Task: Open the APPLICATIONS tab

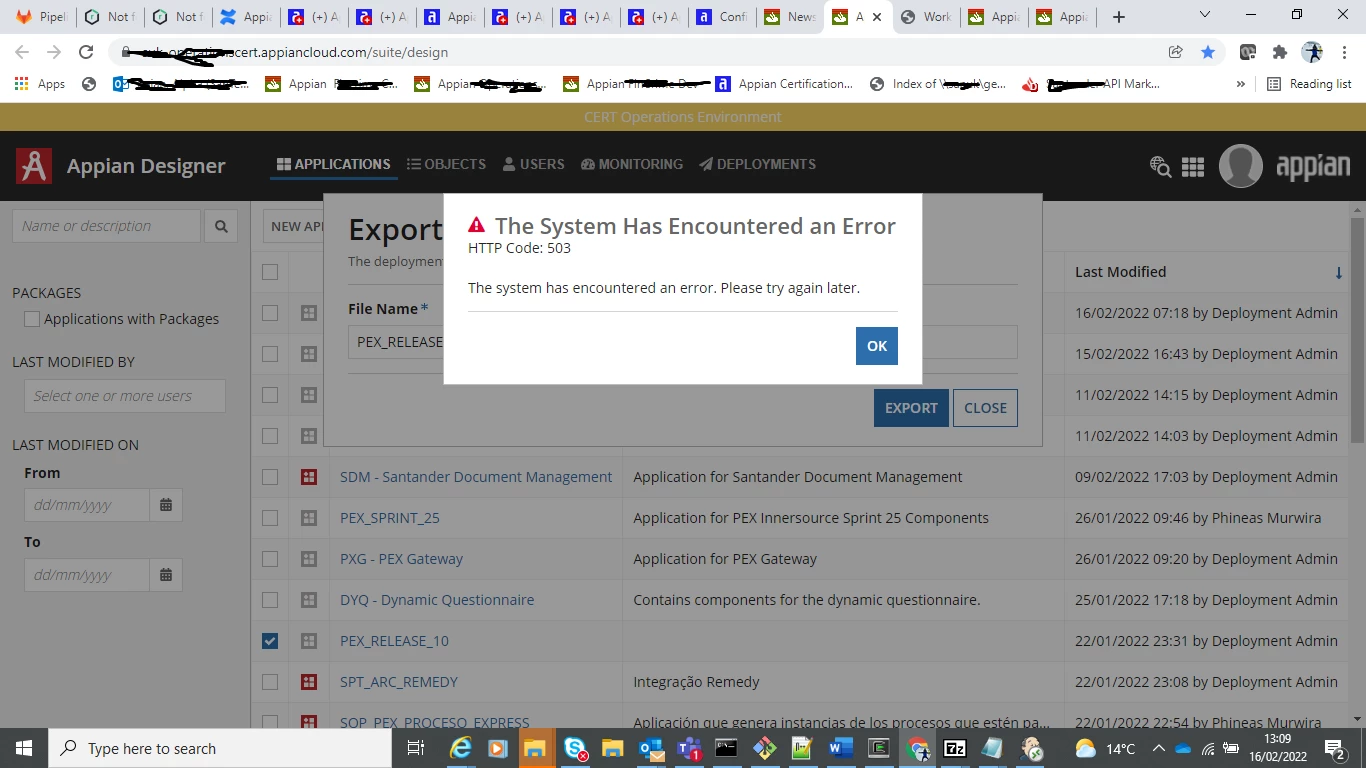Action: tap(334, 164)
